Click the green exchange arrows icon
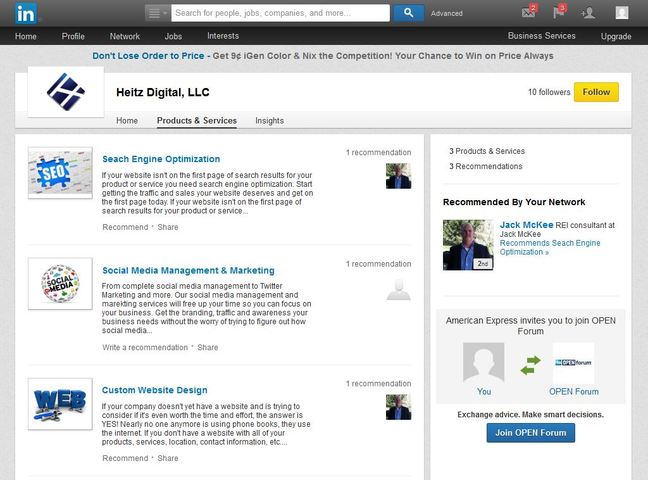Viewport: 648px width, 480px height. point(530,365)
